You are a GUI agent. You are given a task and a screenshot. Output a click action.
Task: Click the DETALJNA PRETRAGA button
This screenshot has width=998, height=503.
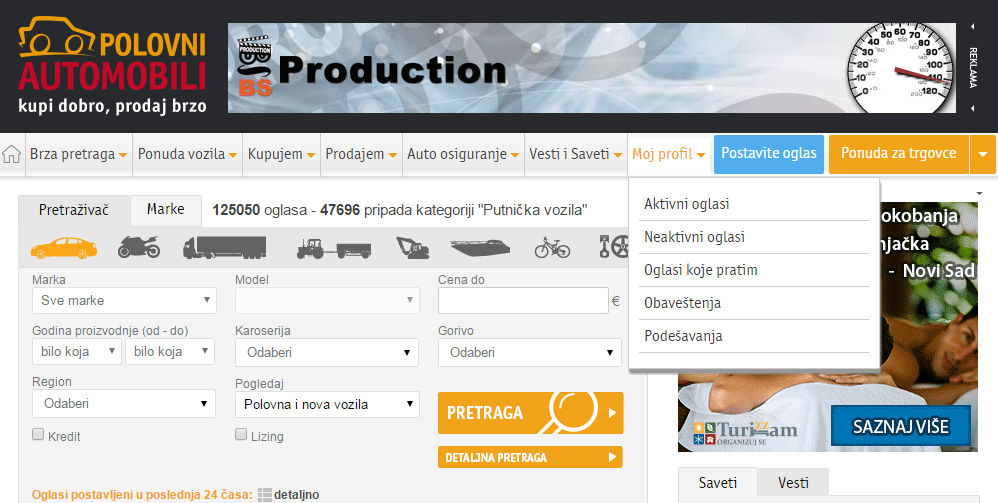click(530, 457)
